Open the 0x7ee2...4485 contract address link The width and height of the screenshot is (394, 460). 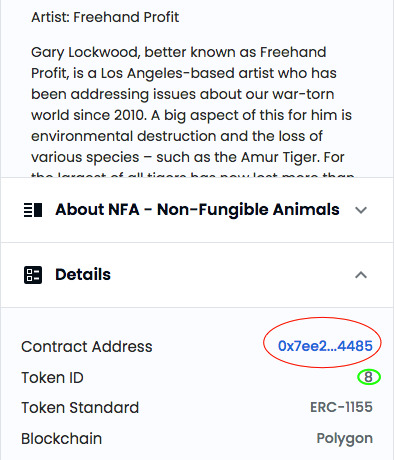point(325,346)
